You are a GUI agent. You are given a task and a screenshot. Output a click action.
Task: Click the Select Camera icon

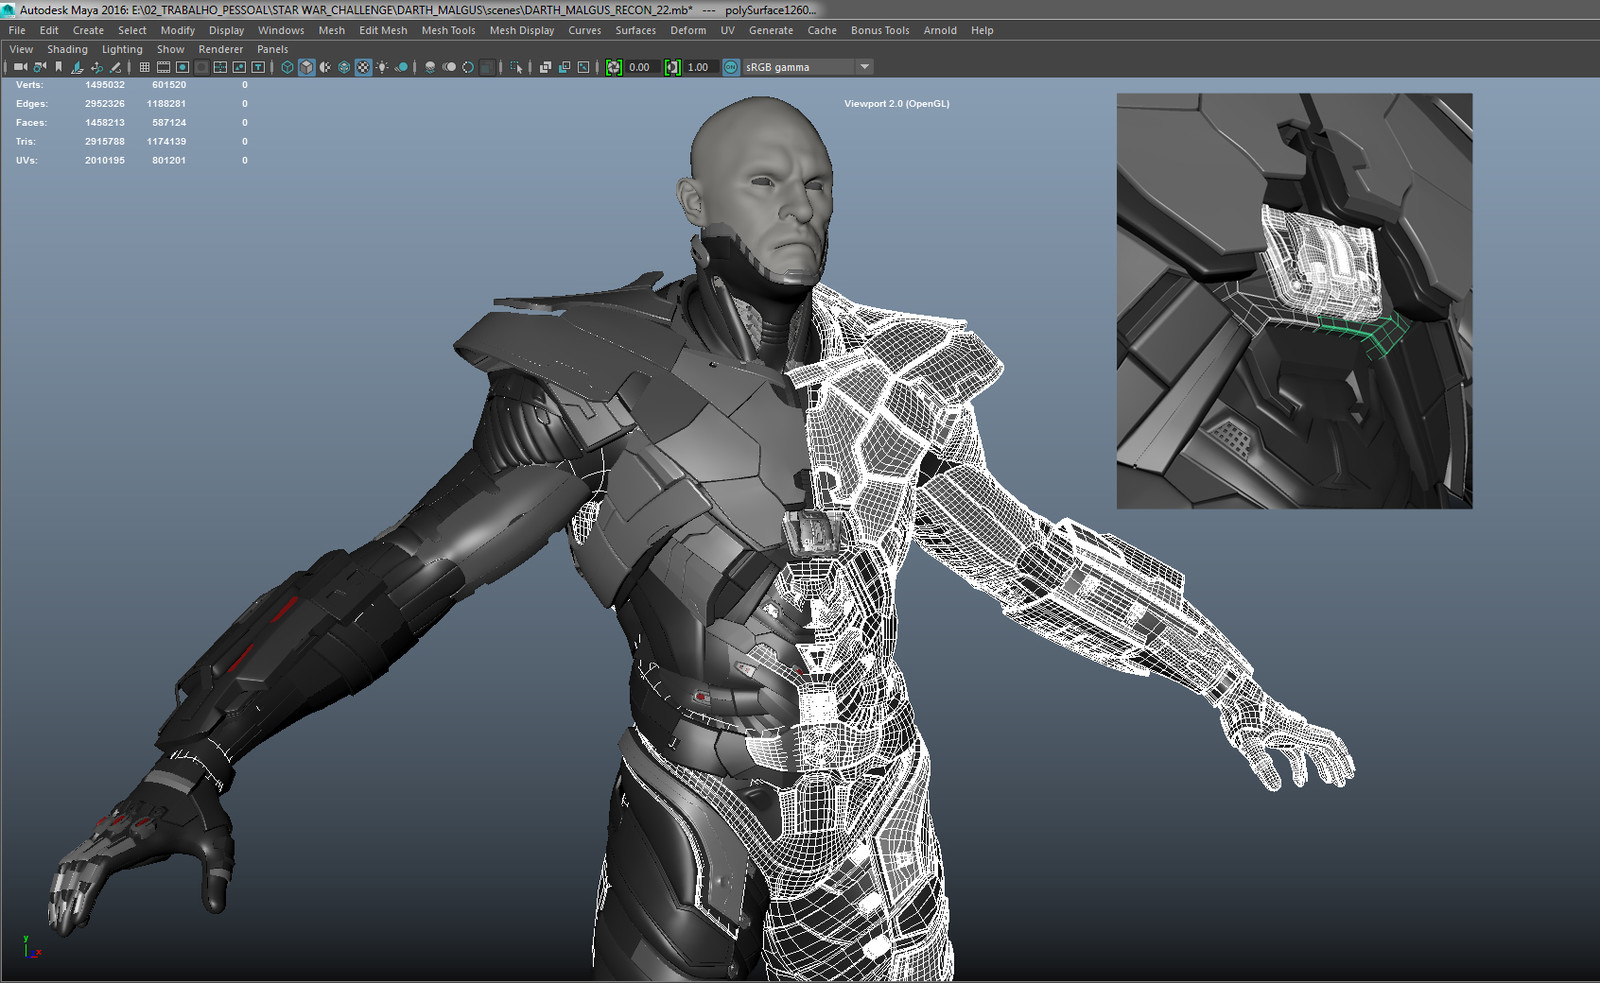[x=20, y=67]
